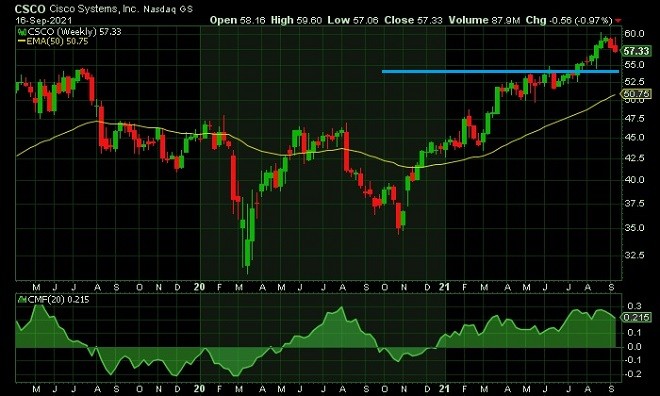This screenshot has width=660, height=396.
Task: Click the -0.2 label on CMF axis
Action: [x=634, y=374]
